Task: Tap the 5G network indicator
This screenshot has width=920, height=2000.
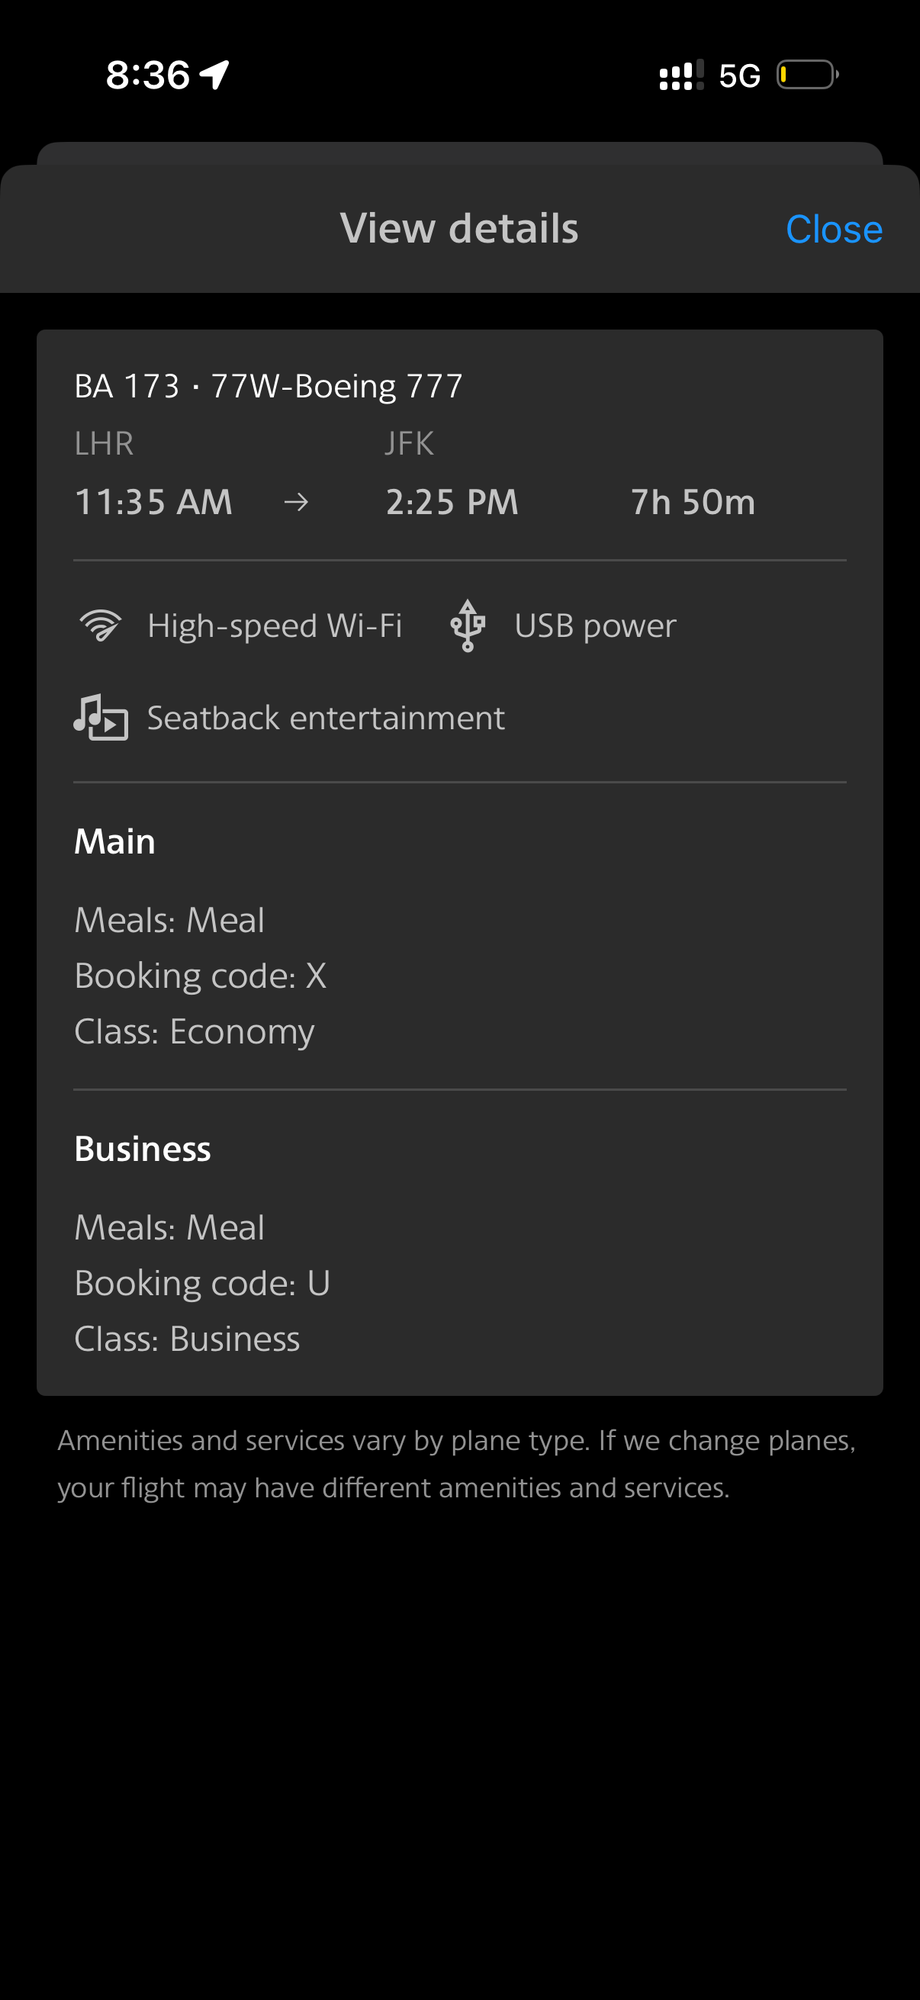Action: [740, 76]
